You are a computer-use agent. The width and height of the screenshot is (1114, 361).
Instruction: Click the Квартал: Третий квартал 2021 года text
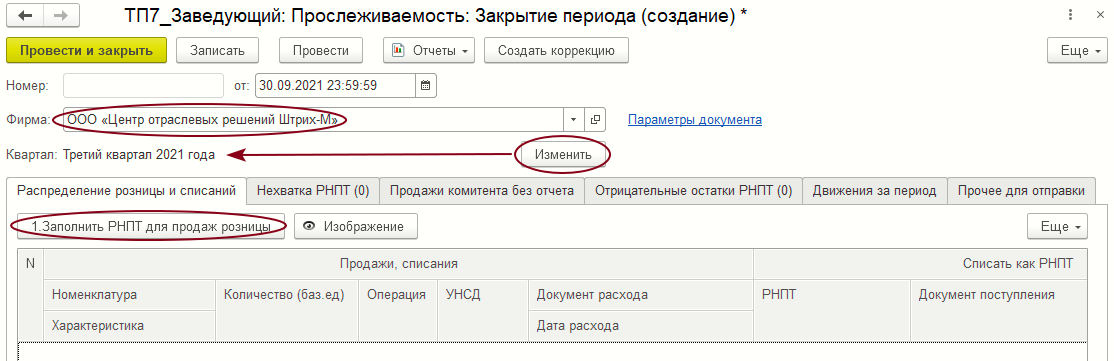pos(110,154)
